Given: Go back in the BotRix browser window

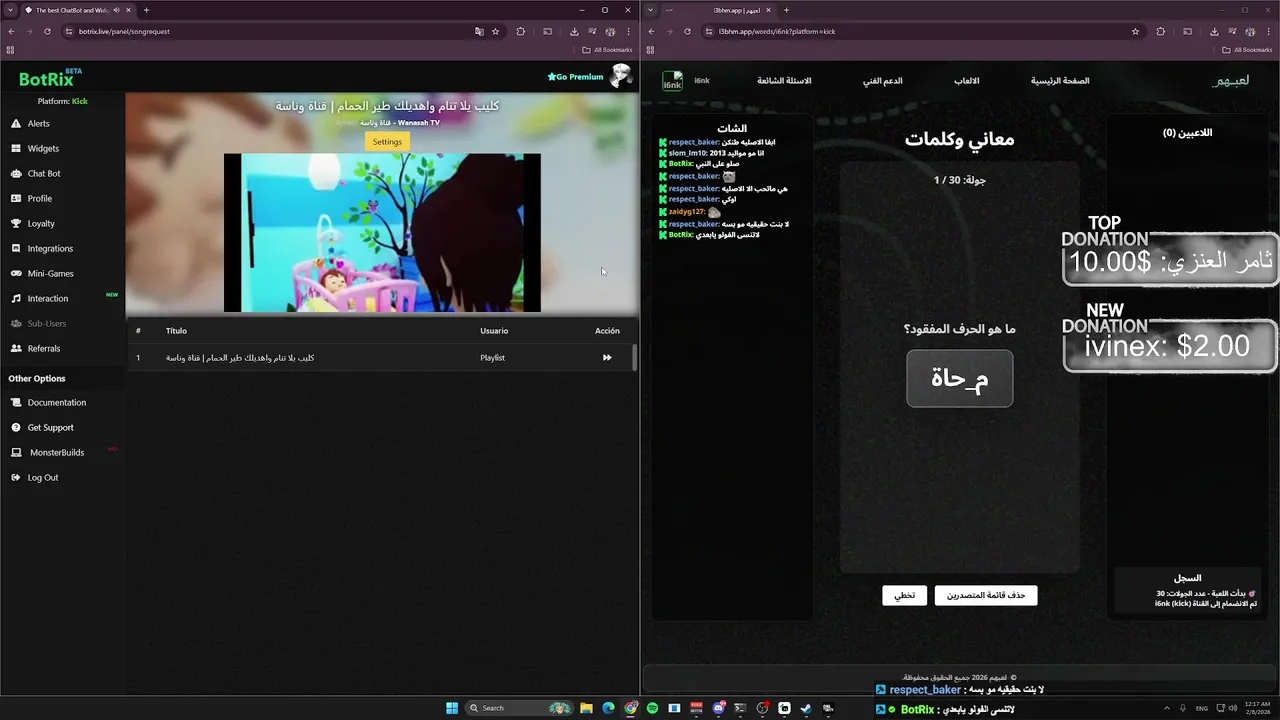Looking at the screenshot, I should (11, 31).
